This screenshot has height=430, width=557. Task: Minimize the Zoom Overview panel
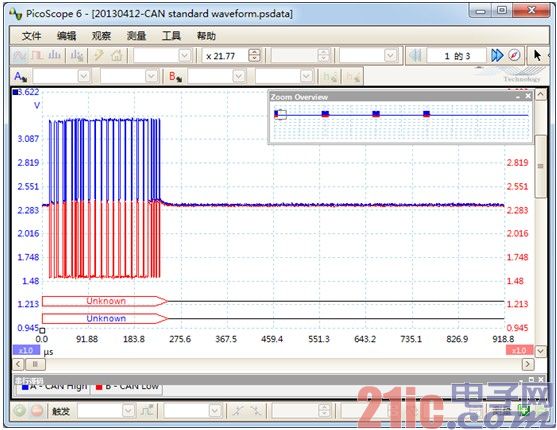[x=518, y=97]
